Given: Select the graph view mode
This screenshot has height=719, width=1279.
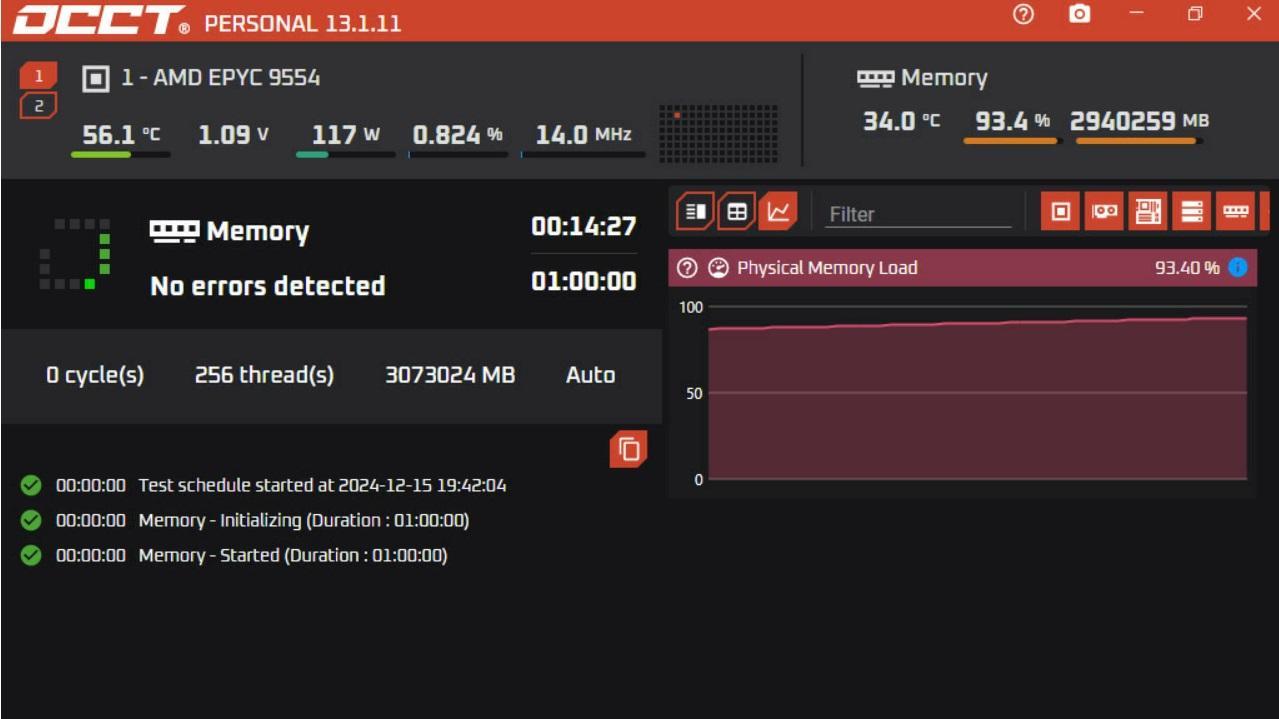Looking at the screenshot, I should (781, 212).
